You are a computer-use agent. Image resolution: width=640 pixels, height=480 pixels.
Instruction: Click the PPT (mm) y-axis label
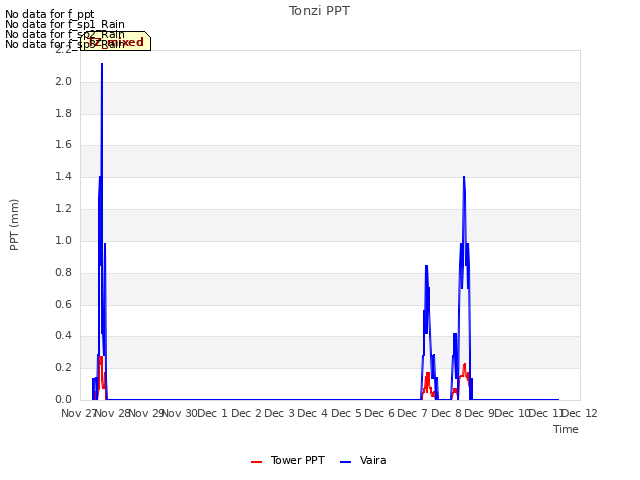pos(14,225)
